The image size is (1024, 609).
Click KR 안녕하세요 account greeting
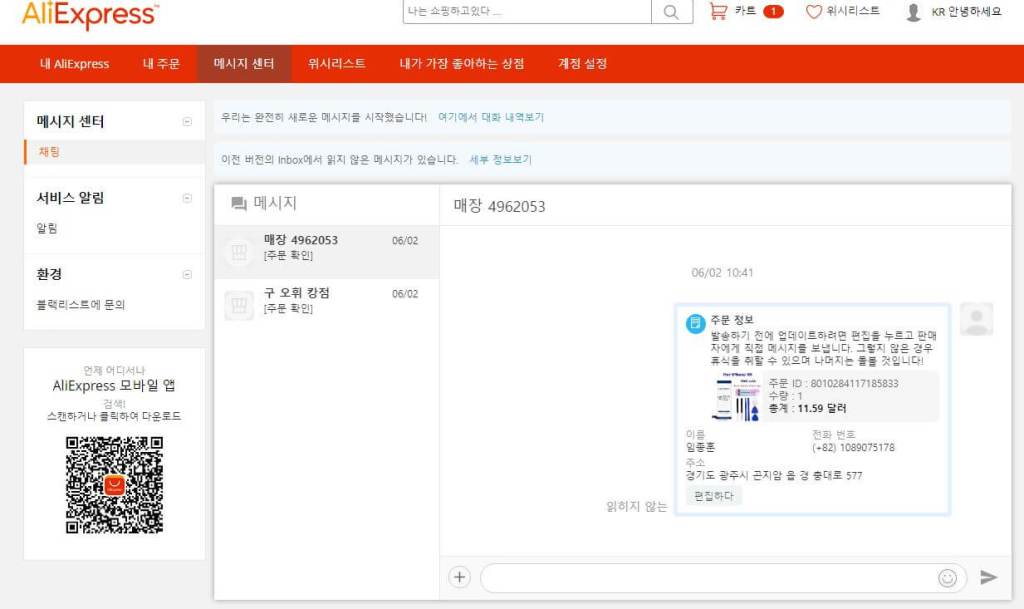[x=967, y=12]
